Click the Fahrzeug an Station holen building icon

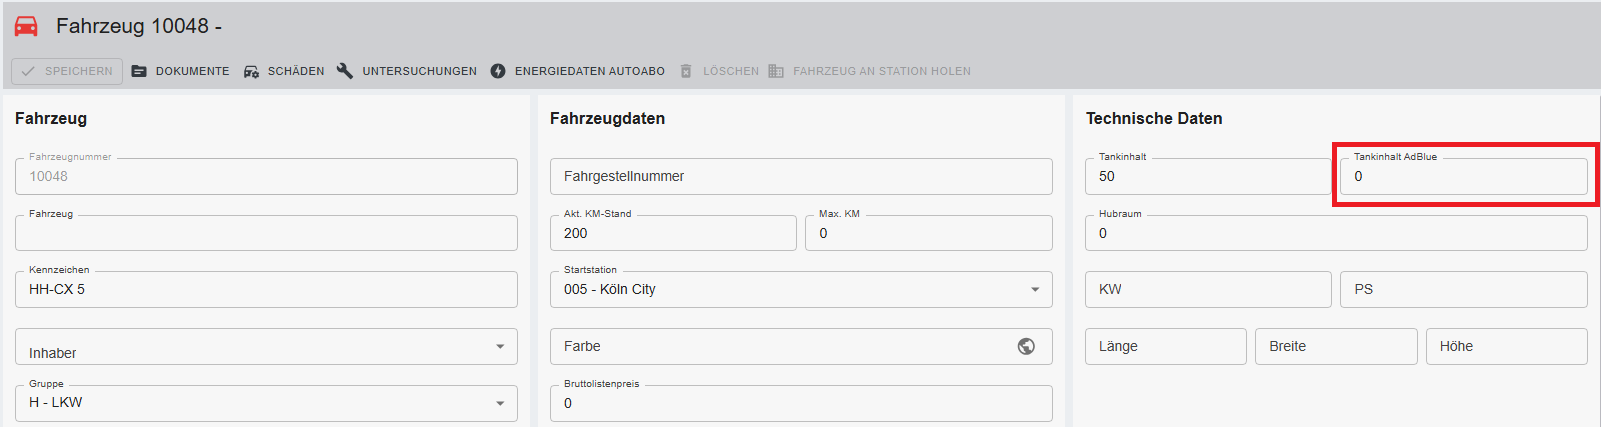[x=776, y=71]
